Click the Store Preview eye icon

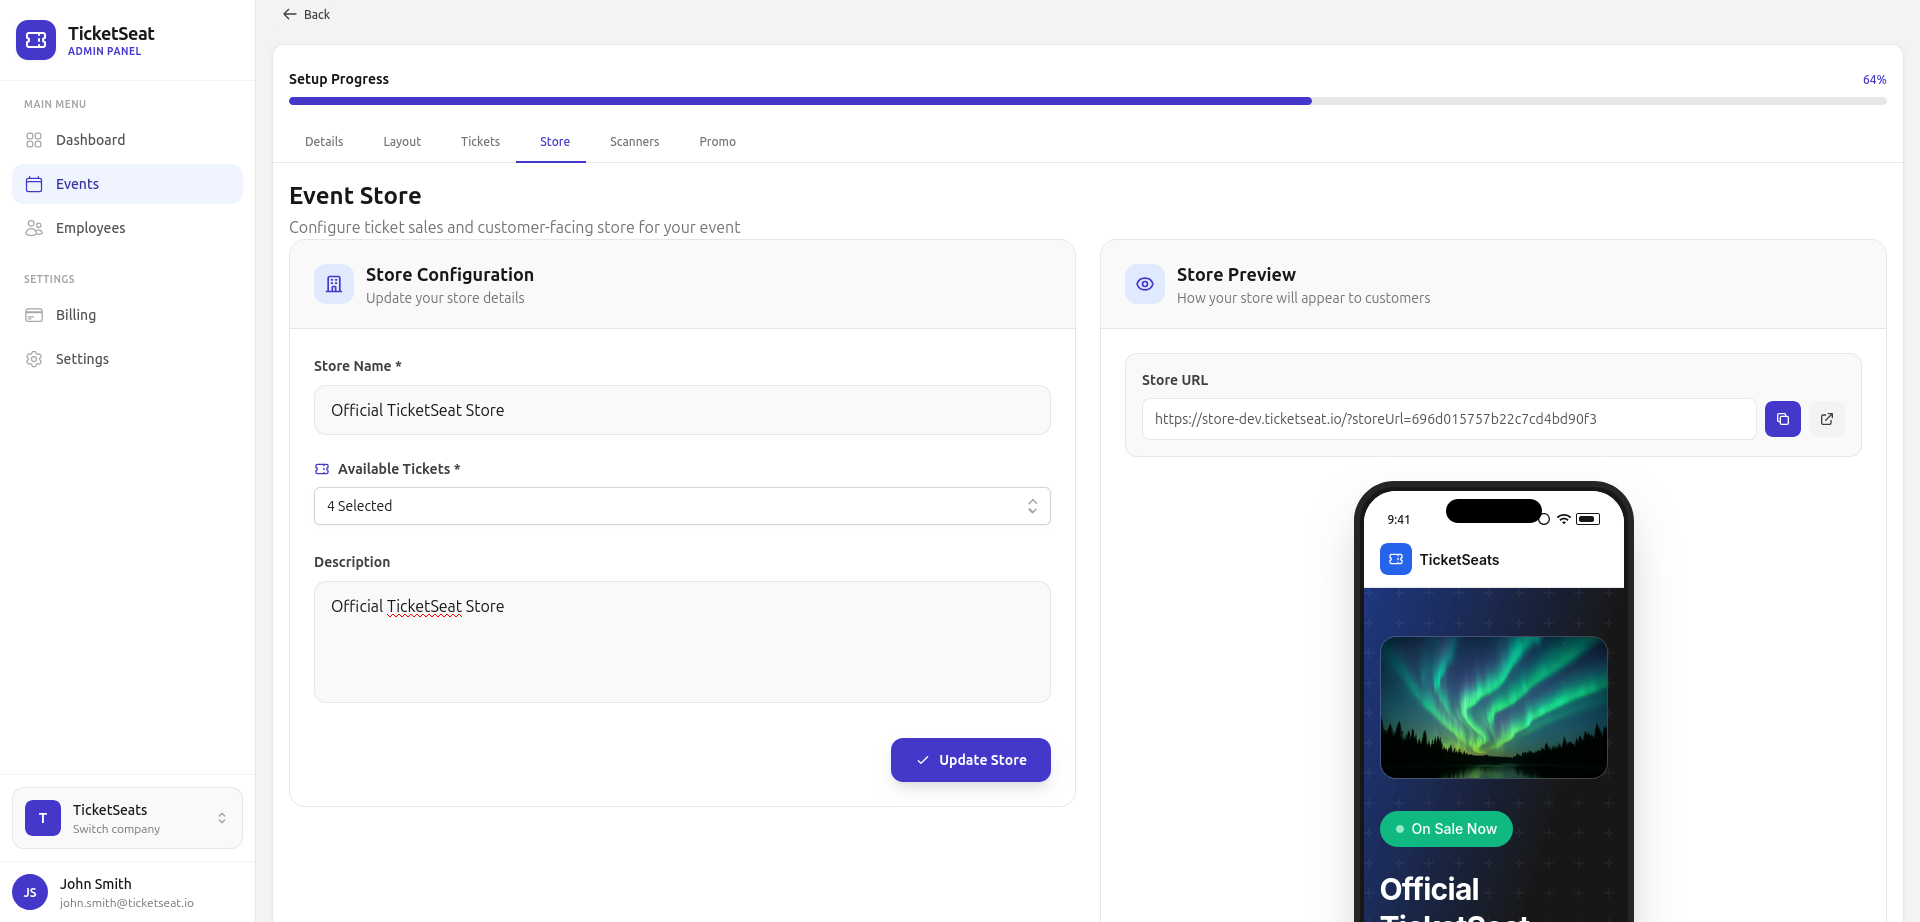click(x=1145, y=284)
